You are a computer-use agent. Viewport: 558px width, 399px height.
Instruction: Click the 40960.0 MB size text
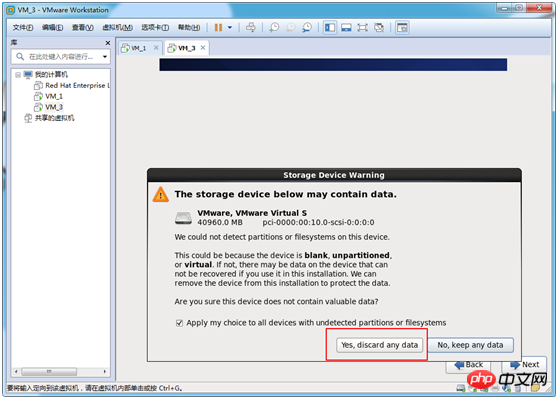220,222
